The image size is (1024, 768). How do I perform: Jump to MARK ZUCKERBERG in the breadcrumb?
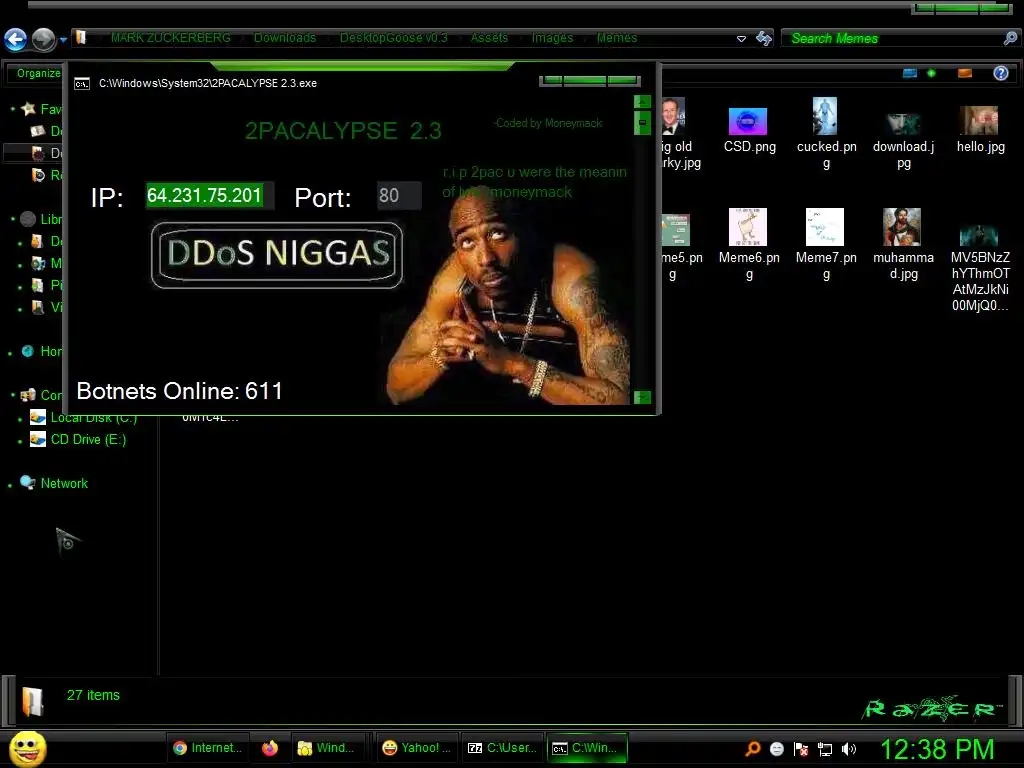coord(170,38)
